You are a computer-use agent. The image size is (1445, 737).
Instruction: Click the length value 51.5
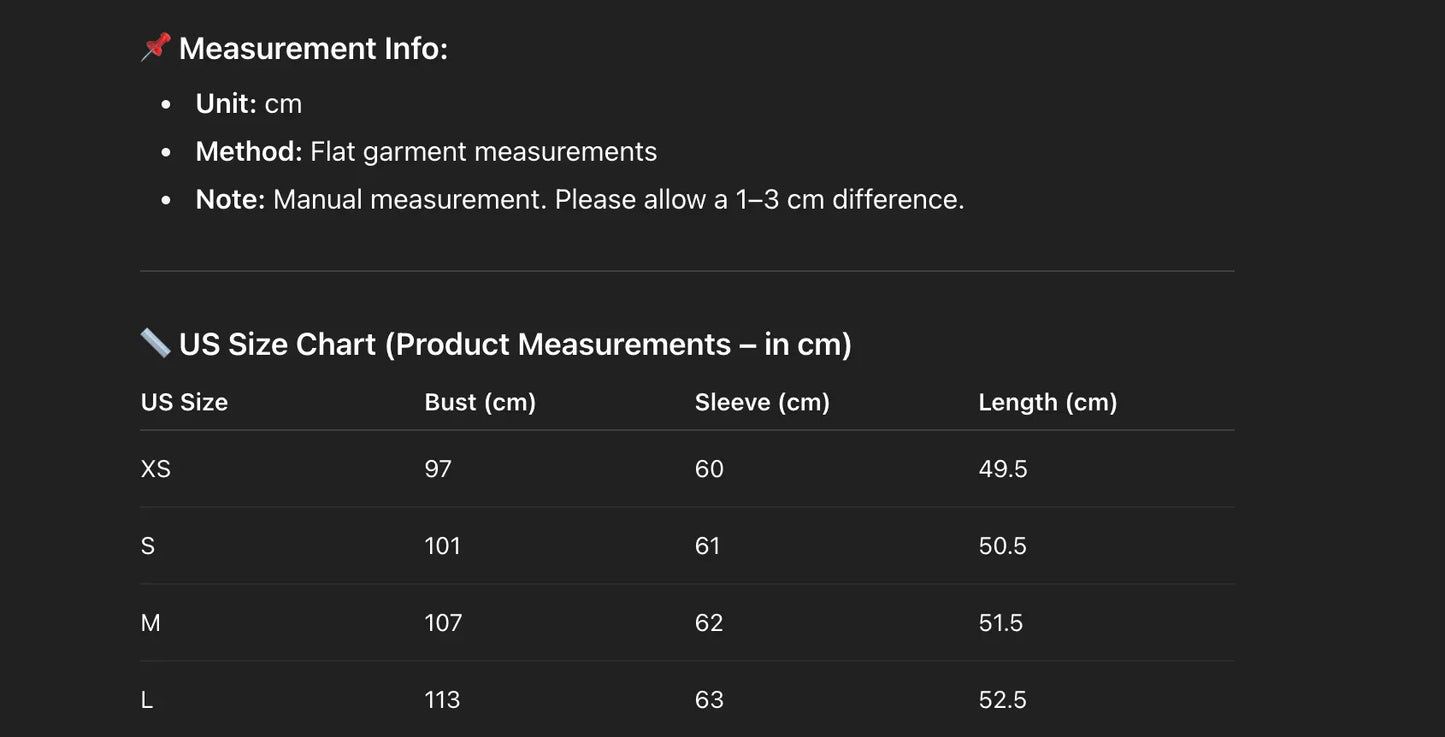(1001, 623)
